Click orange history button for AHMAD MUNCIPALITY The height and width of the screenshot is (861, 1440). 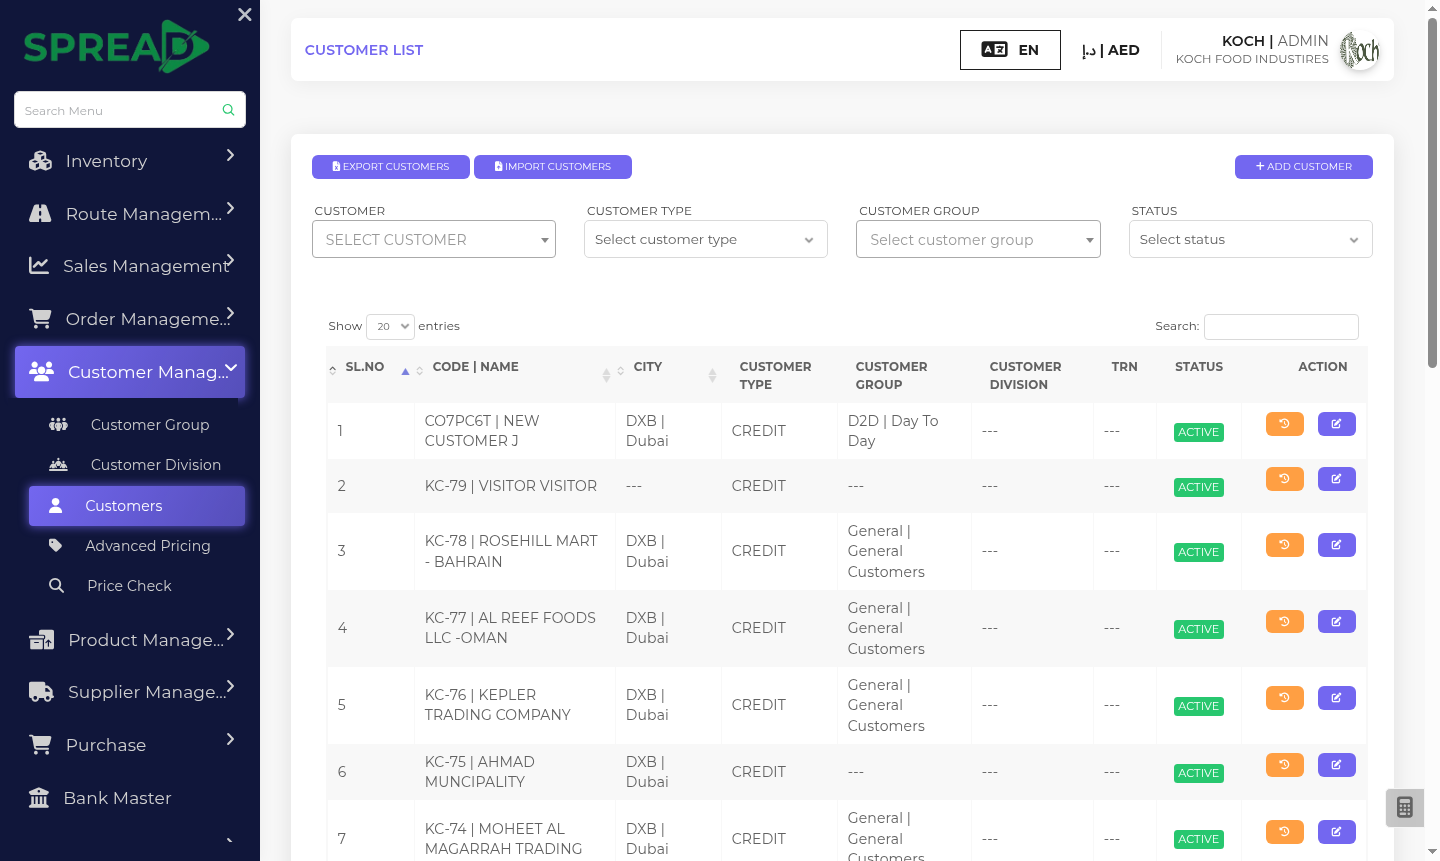tap(1285, 765)
